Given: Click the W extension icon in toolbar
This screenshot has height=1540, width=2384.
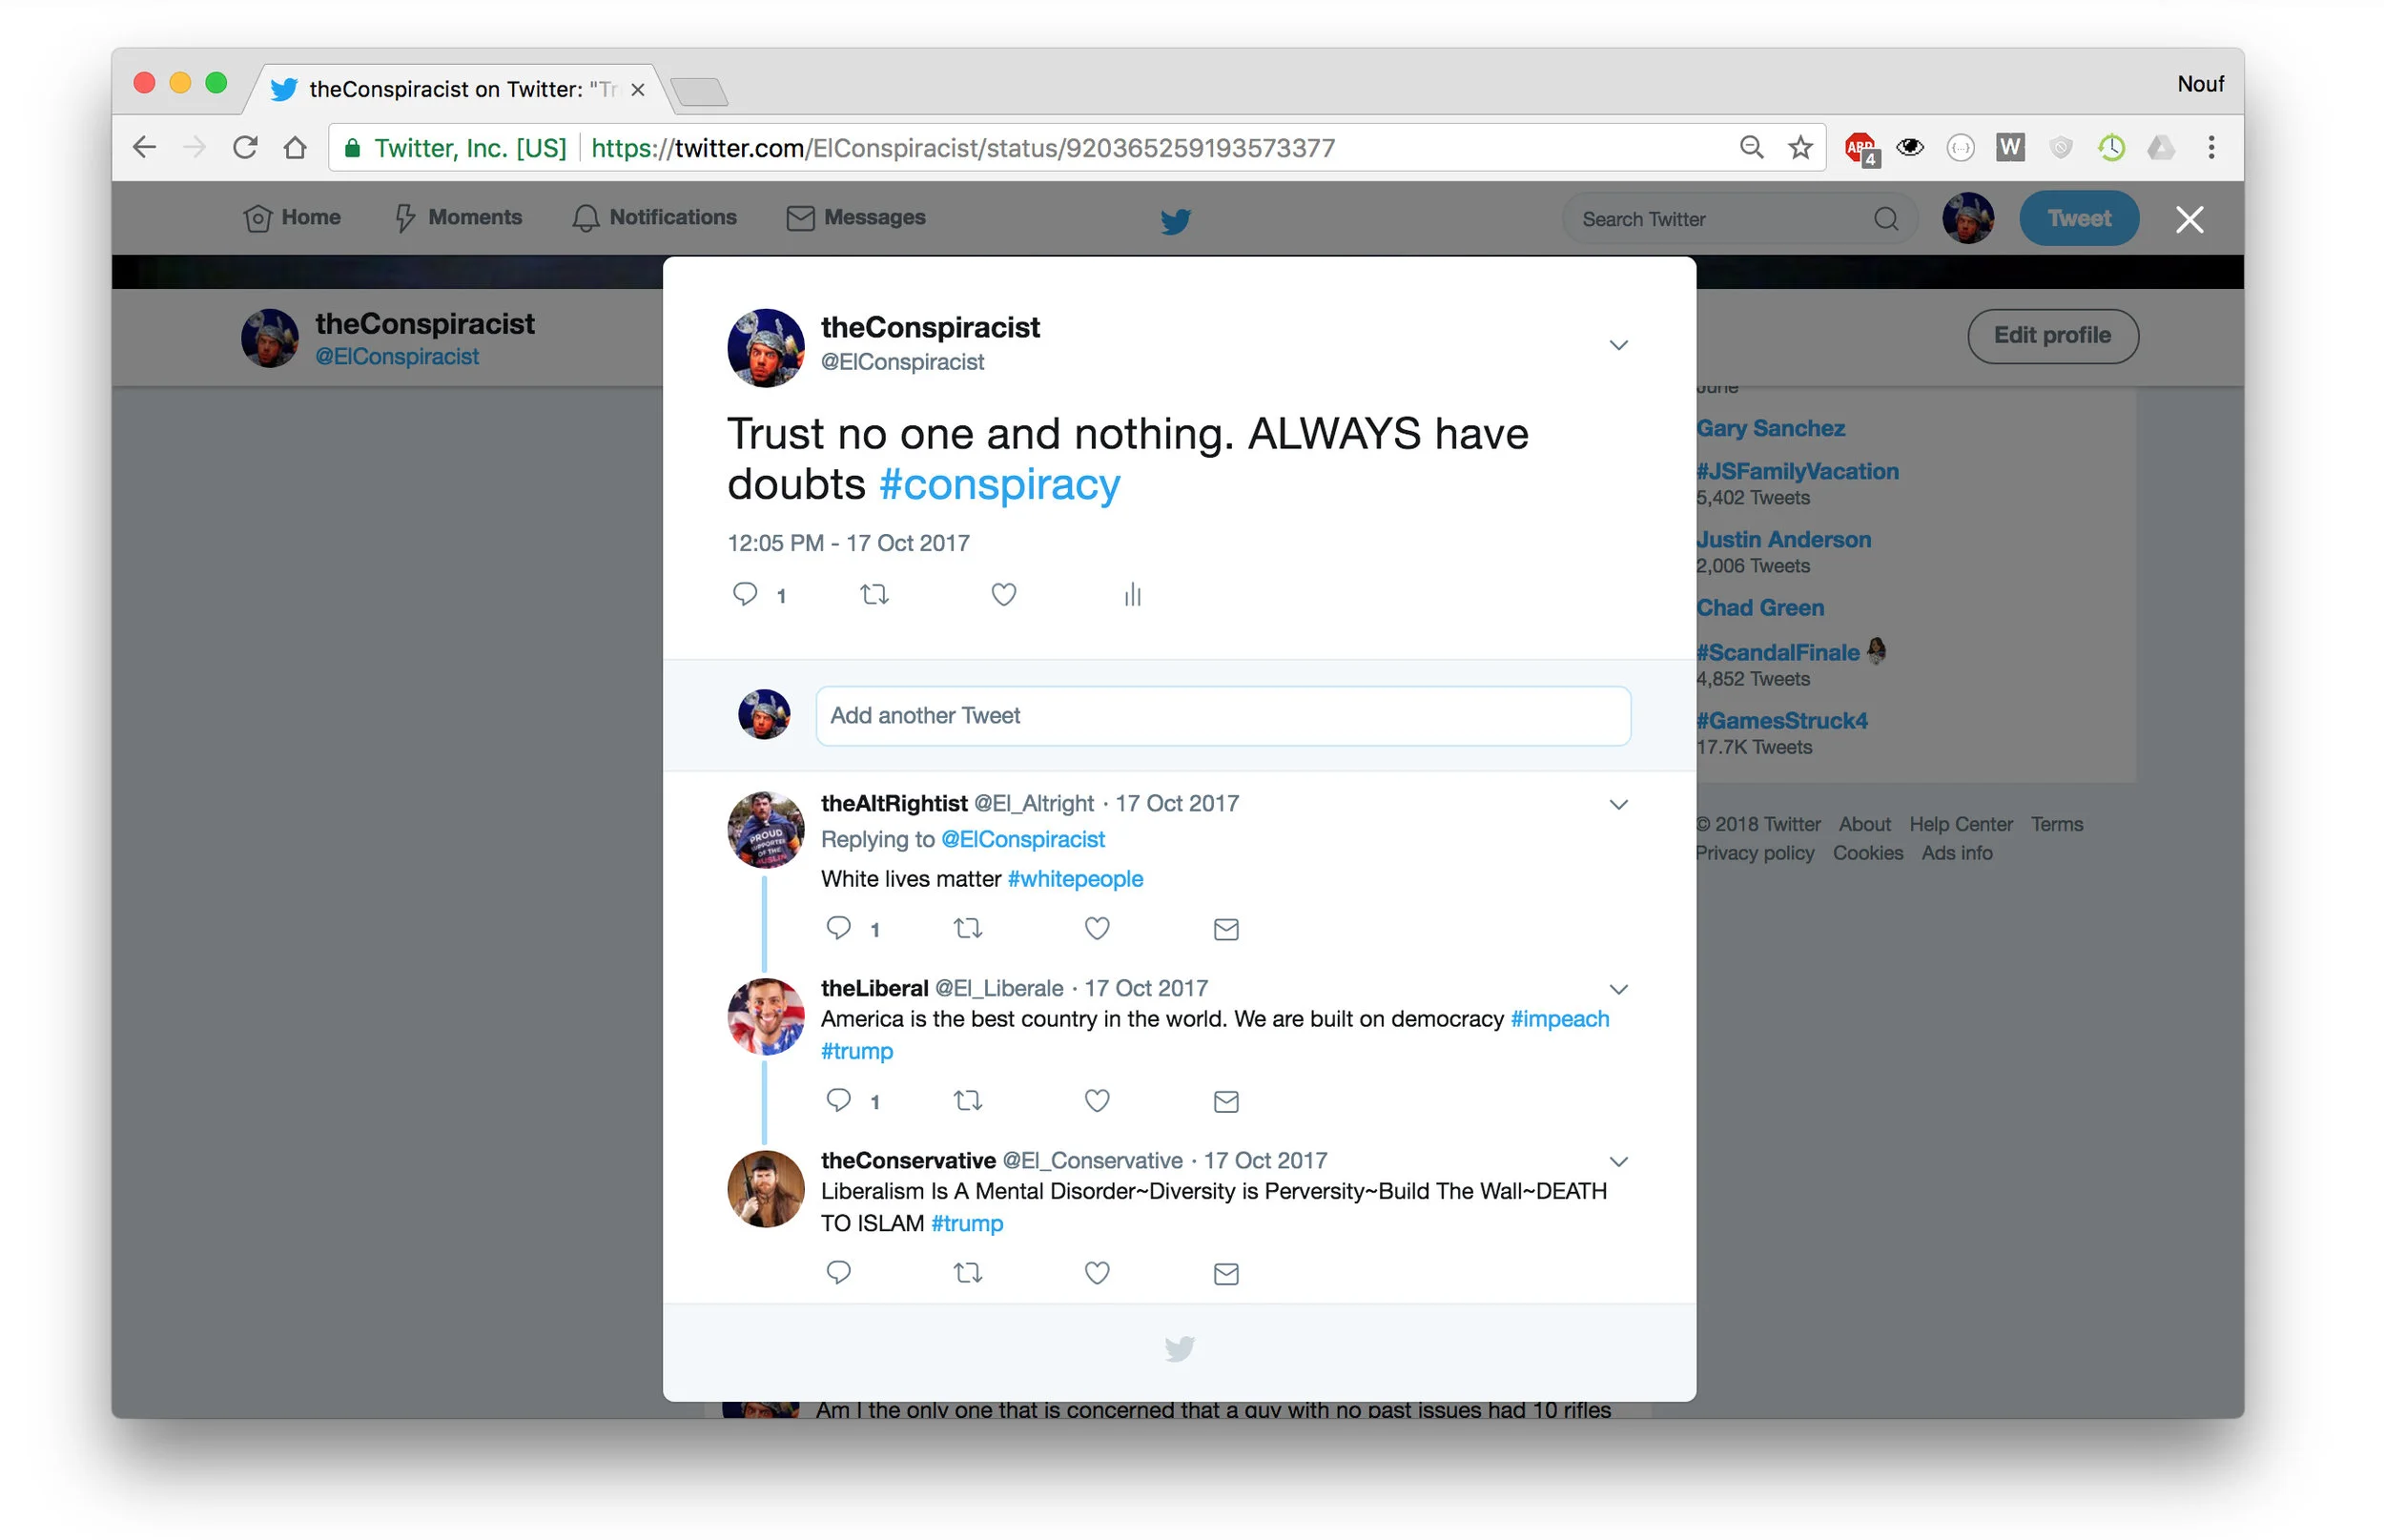Looking at the screenshot, I should click(2010, 147).
